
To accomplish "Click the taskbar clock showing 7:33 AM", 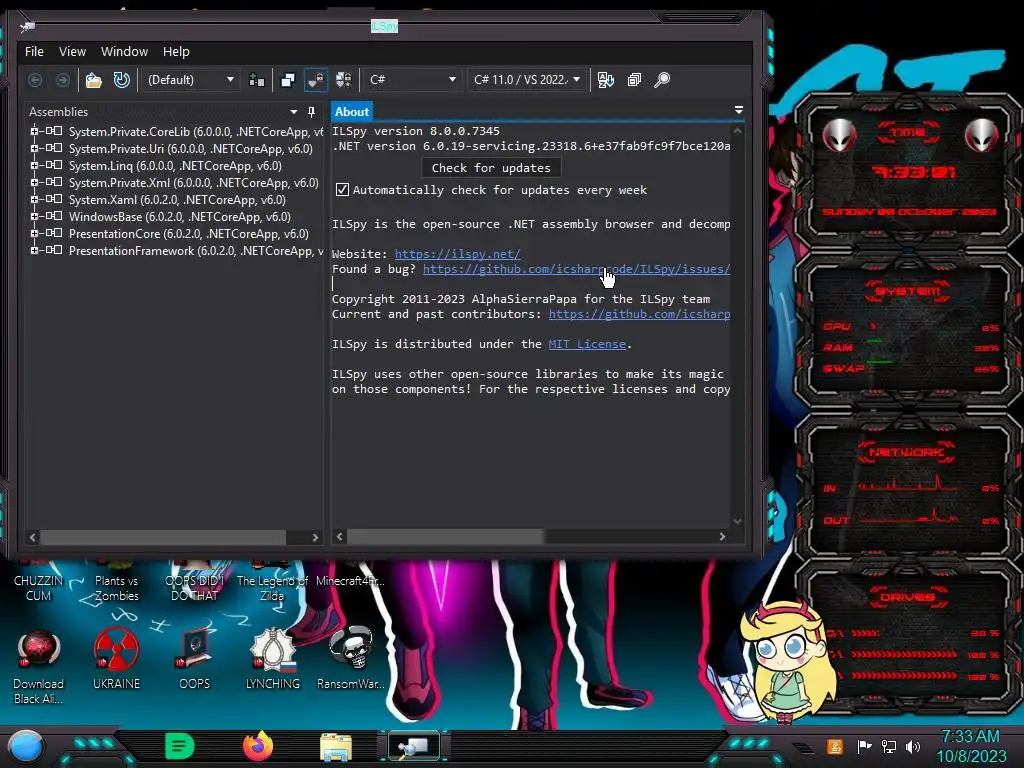I will (971, 746).
